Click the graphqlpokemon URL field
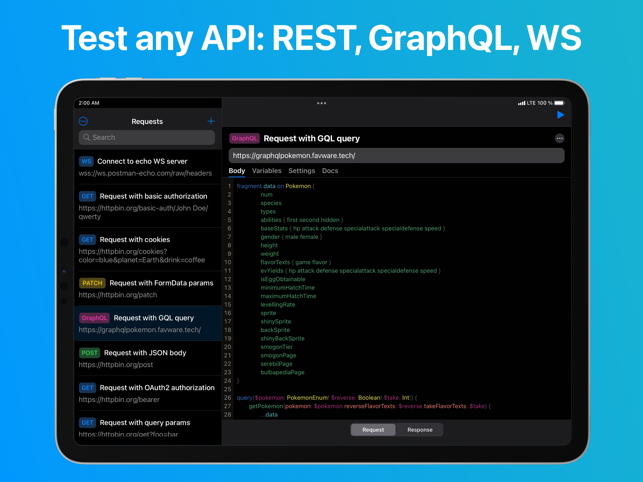 (x=396, y=155)
